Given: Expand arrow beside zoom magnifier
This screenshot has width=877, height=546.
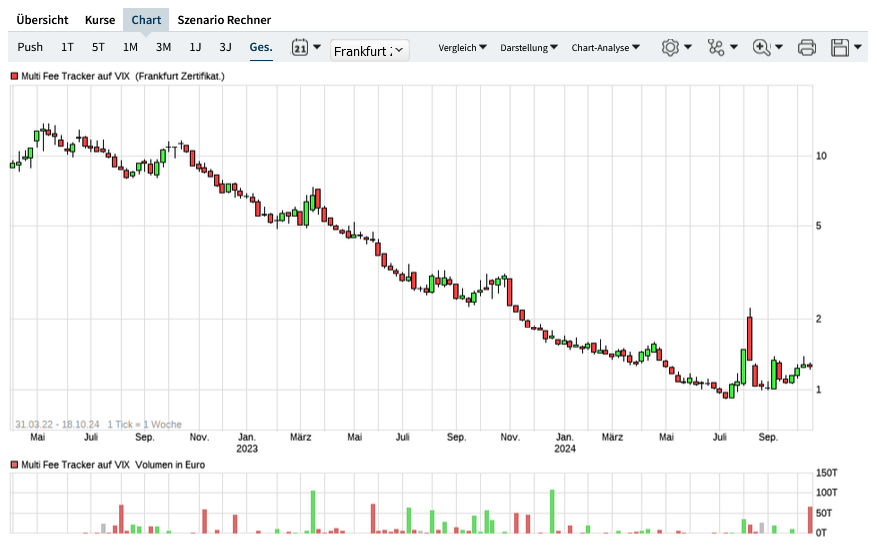Looking at the screenshot, I should (779, 47).
